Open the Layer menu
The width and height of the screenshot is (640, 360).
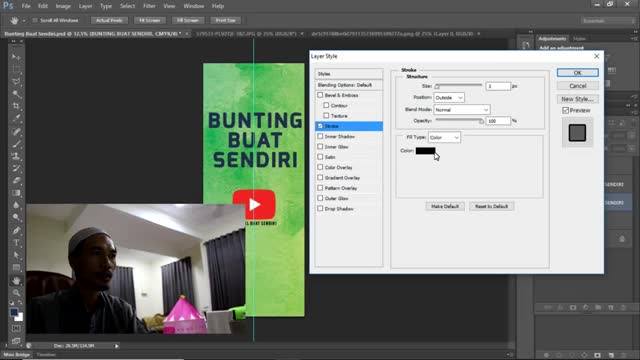pyautogui.click(x=85, y=6)
